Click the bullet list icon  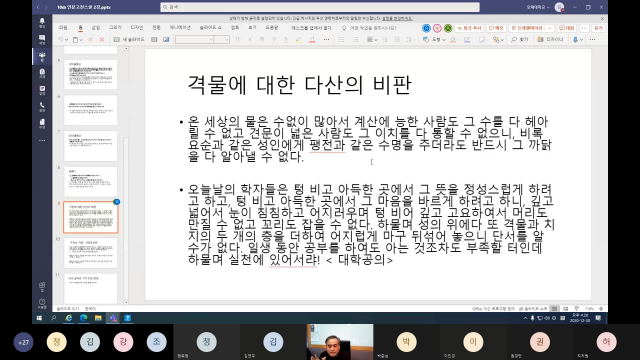(x=341, y=40)
